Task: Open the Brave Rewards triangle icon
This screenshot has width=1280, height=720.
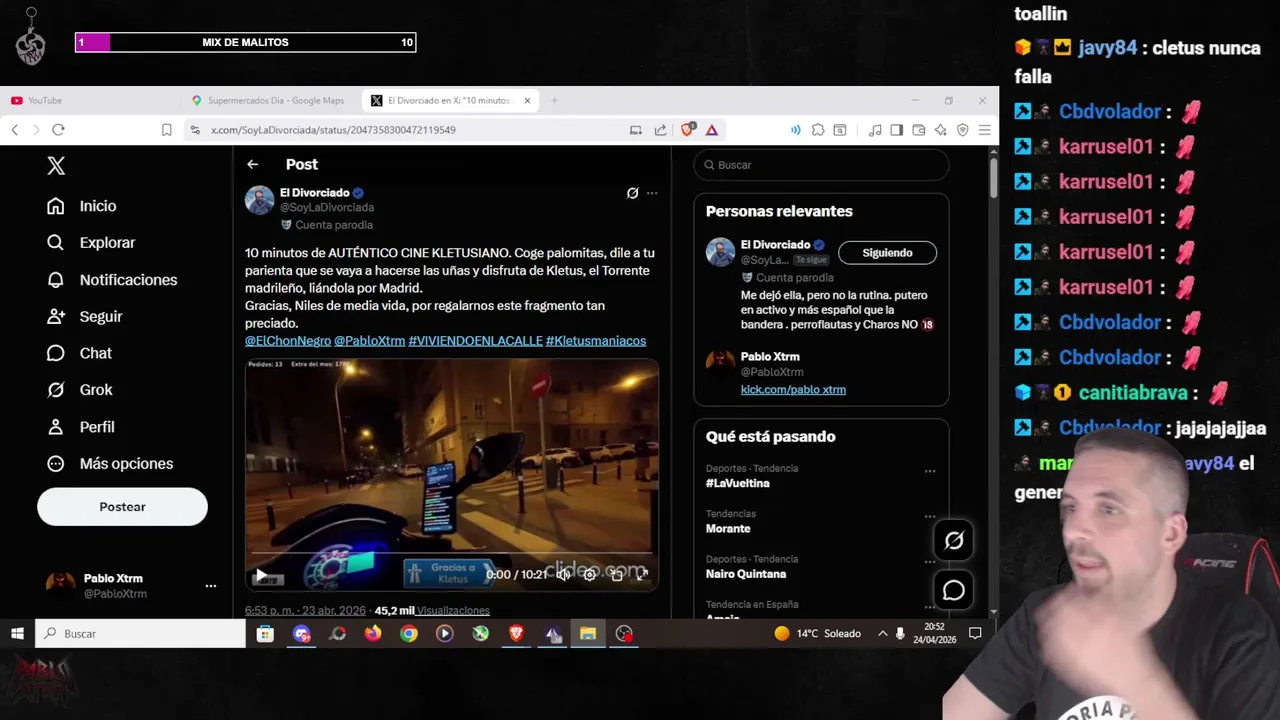Action: pos(712,130)
